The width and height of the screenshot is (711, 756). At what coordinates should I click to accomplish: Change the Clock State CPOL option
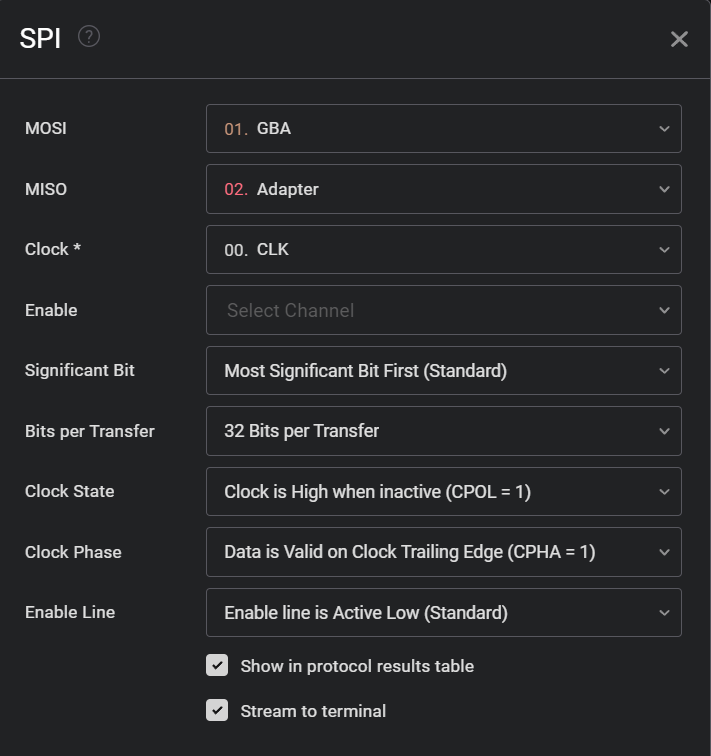(x=443, y=492)
